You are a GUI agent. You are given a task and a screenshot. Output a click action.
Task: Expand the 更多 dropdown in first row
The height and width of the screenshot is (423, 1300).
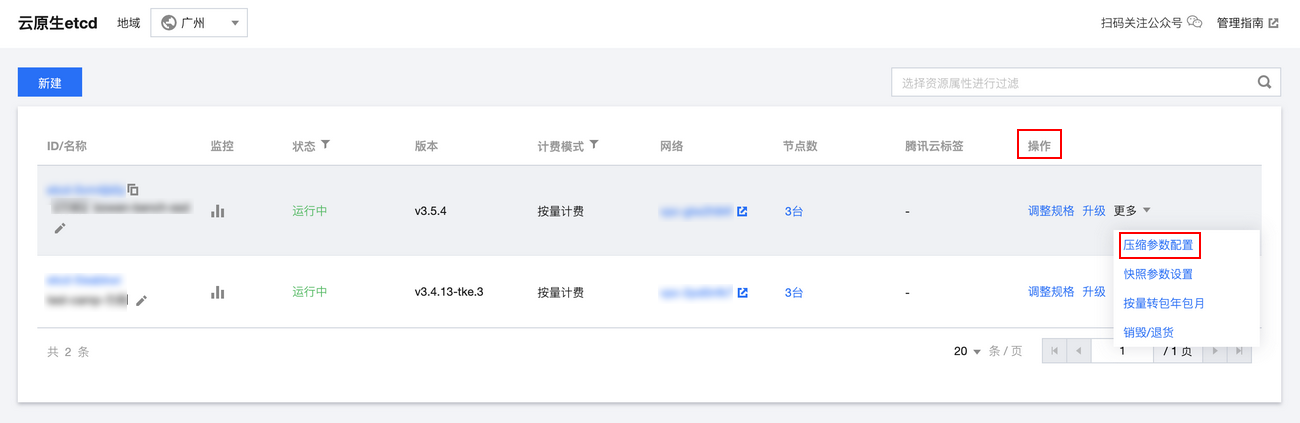click(1132, 211)
